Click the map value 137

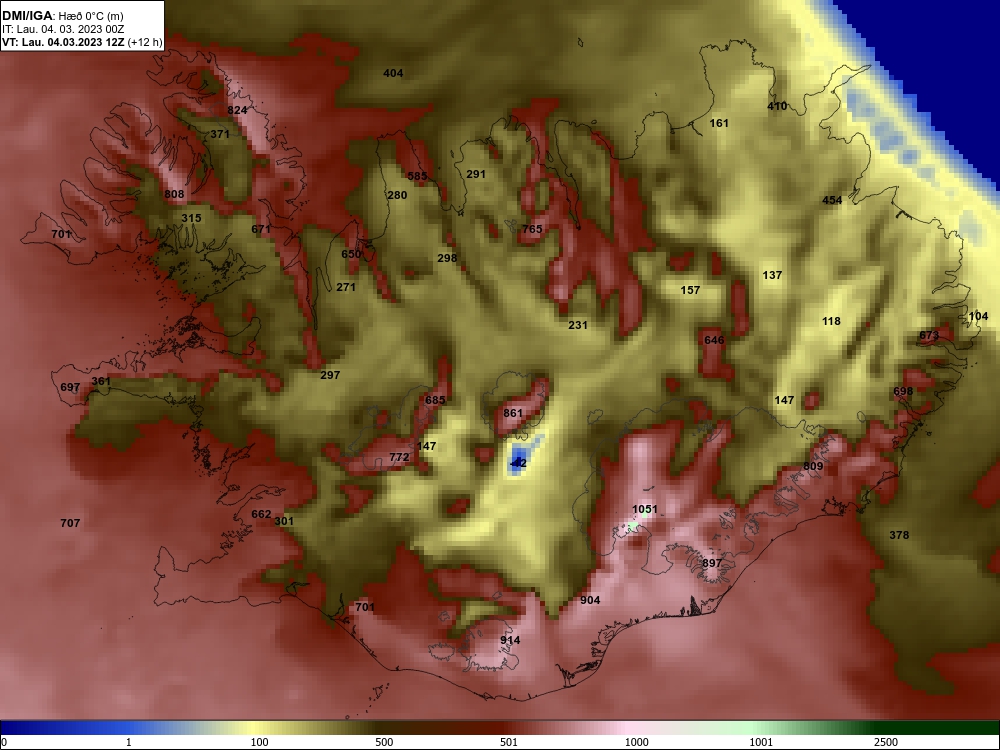point(772,276)
